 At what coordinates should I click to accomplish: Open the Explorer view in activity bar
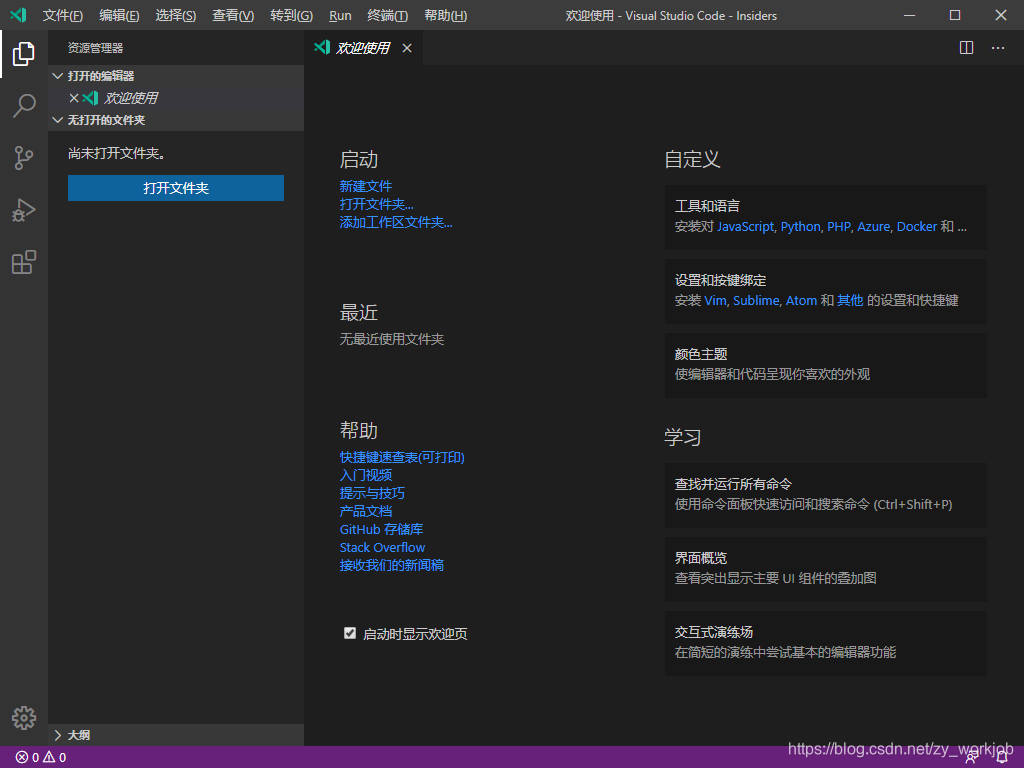pyautogui.click(x=24, y=54)
